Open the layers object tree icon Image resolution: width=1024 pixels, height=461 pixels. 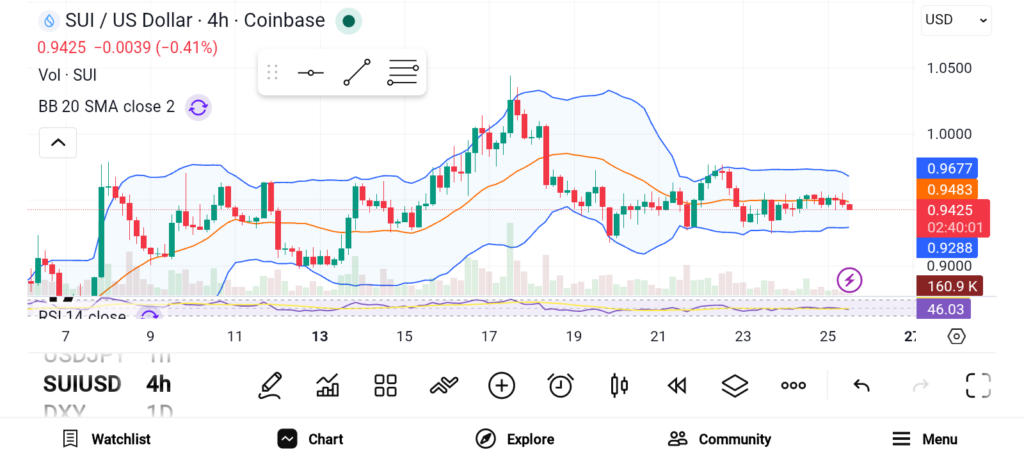pyautogui.click(x=735, y=385)
